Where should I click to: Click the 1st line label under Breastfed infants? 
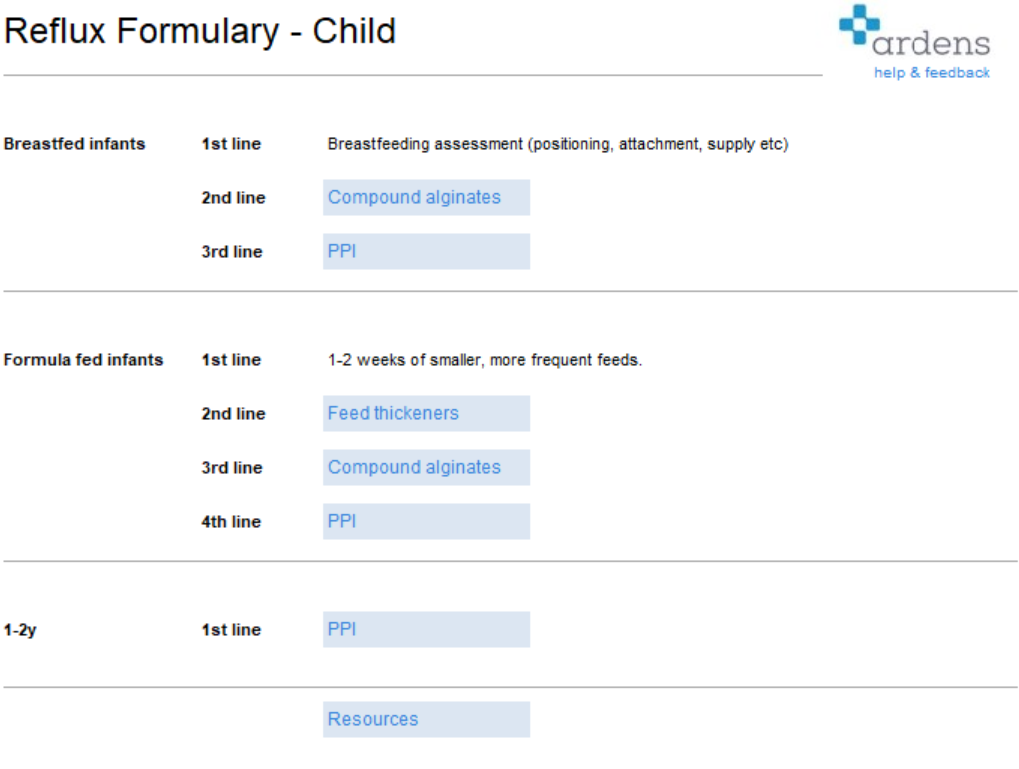tap(231, 144)
